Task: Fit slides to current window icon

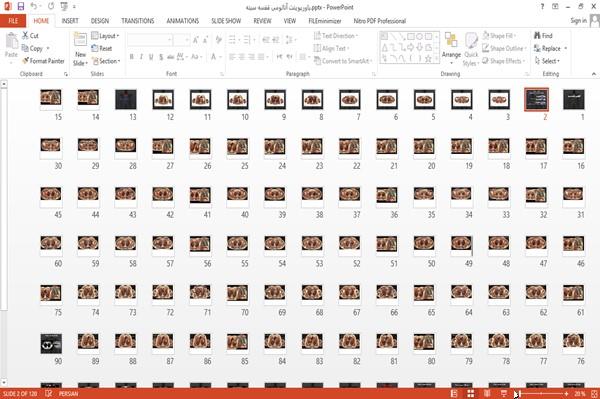Action: click(x=594, y=393)
